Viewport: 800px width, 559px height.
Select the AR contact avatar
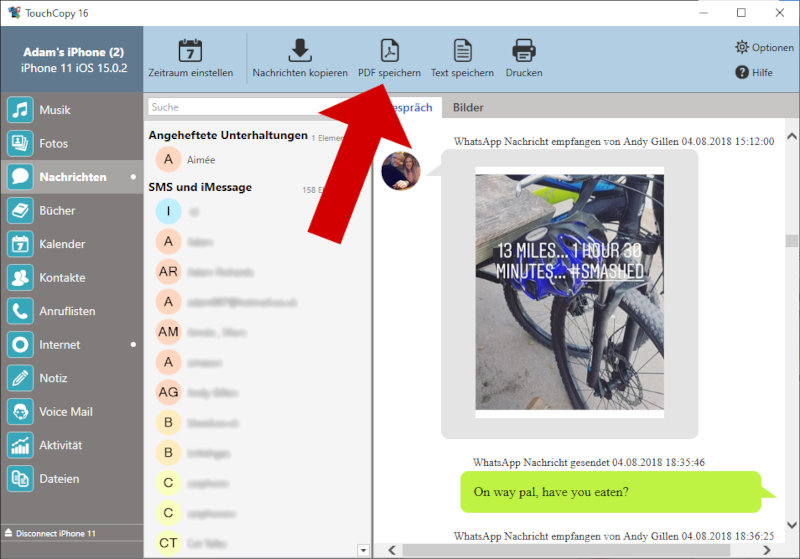click(x=168, y=271)
